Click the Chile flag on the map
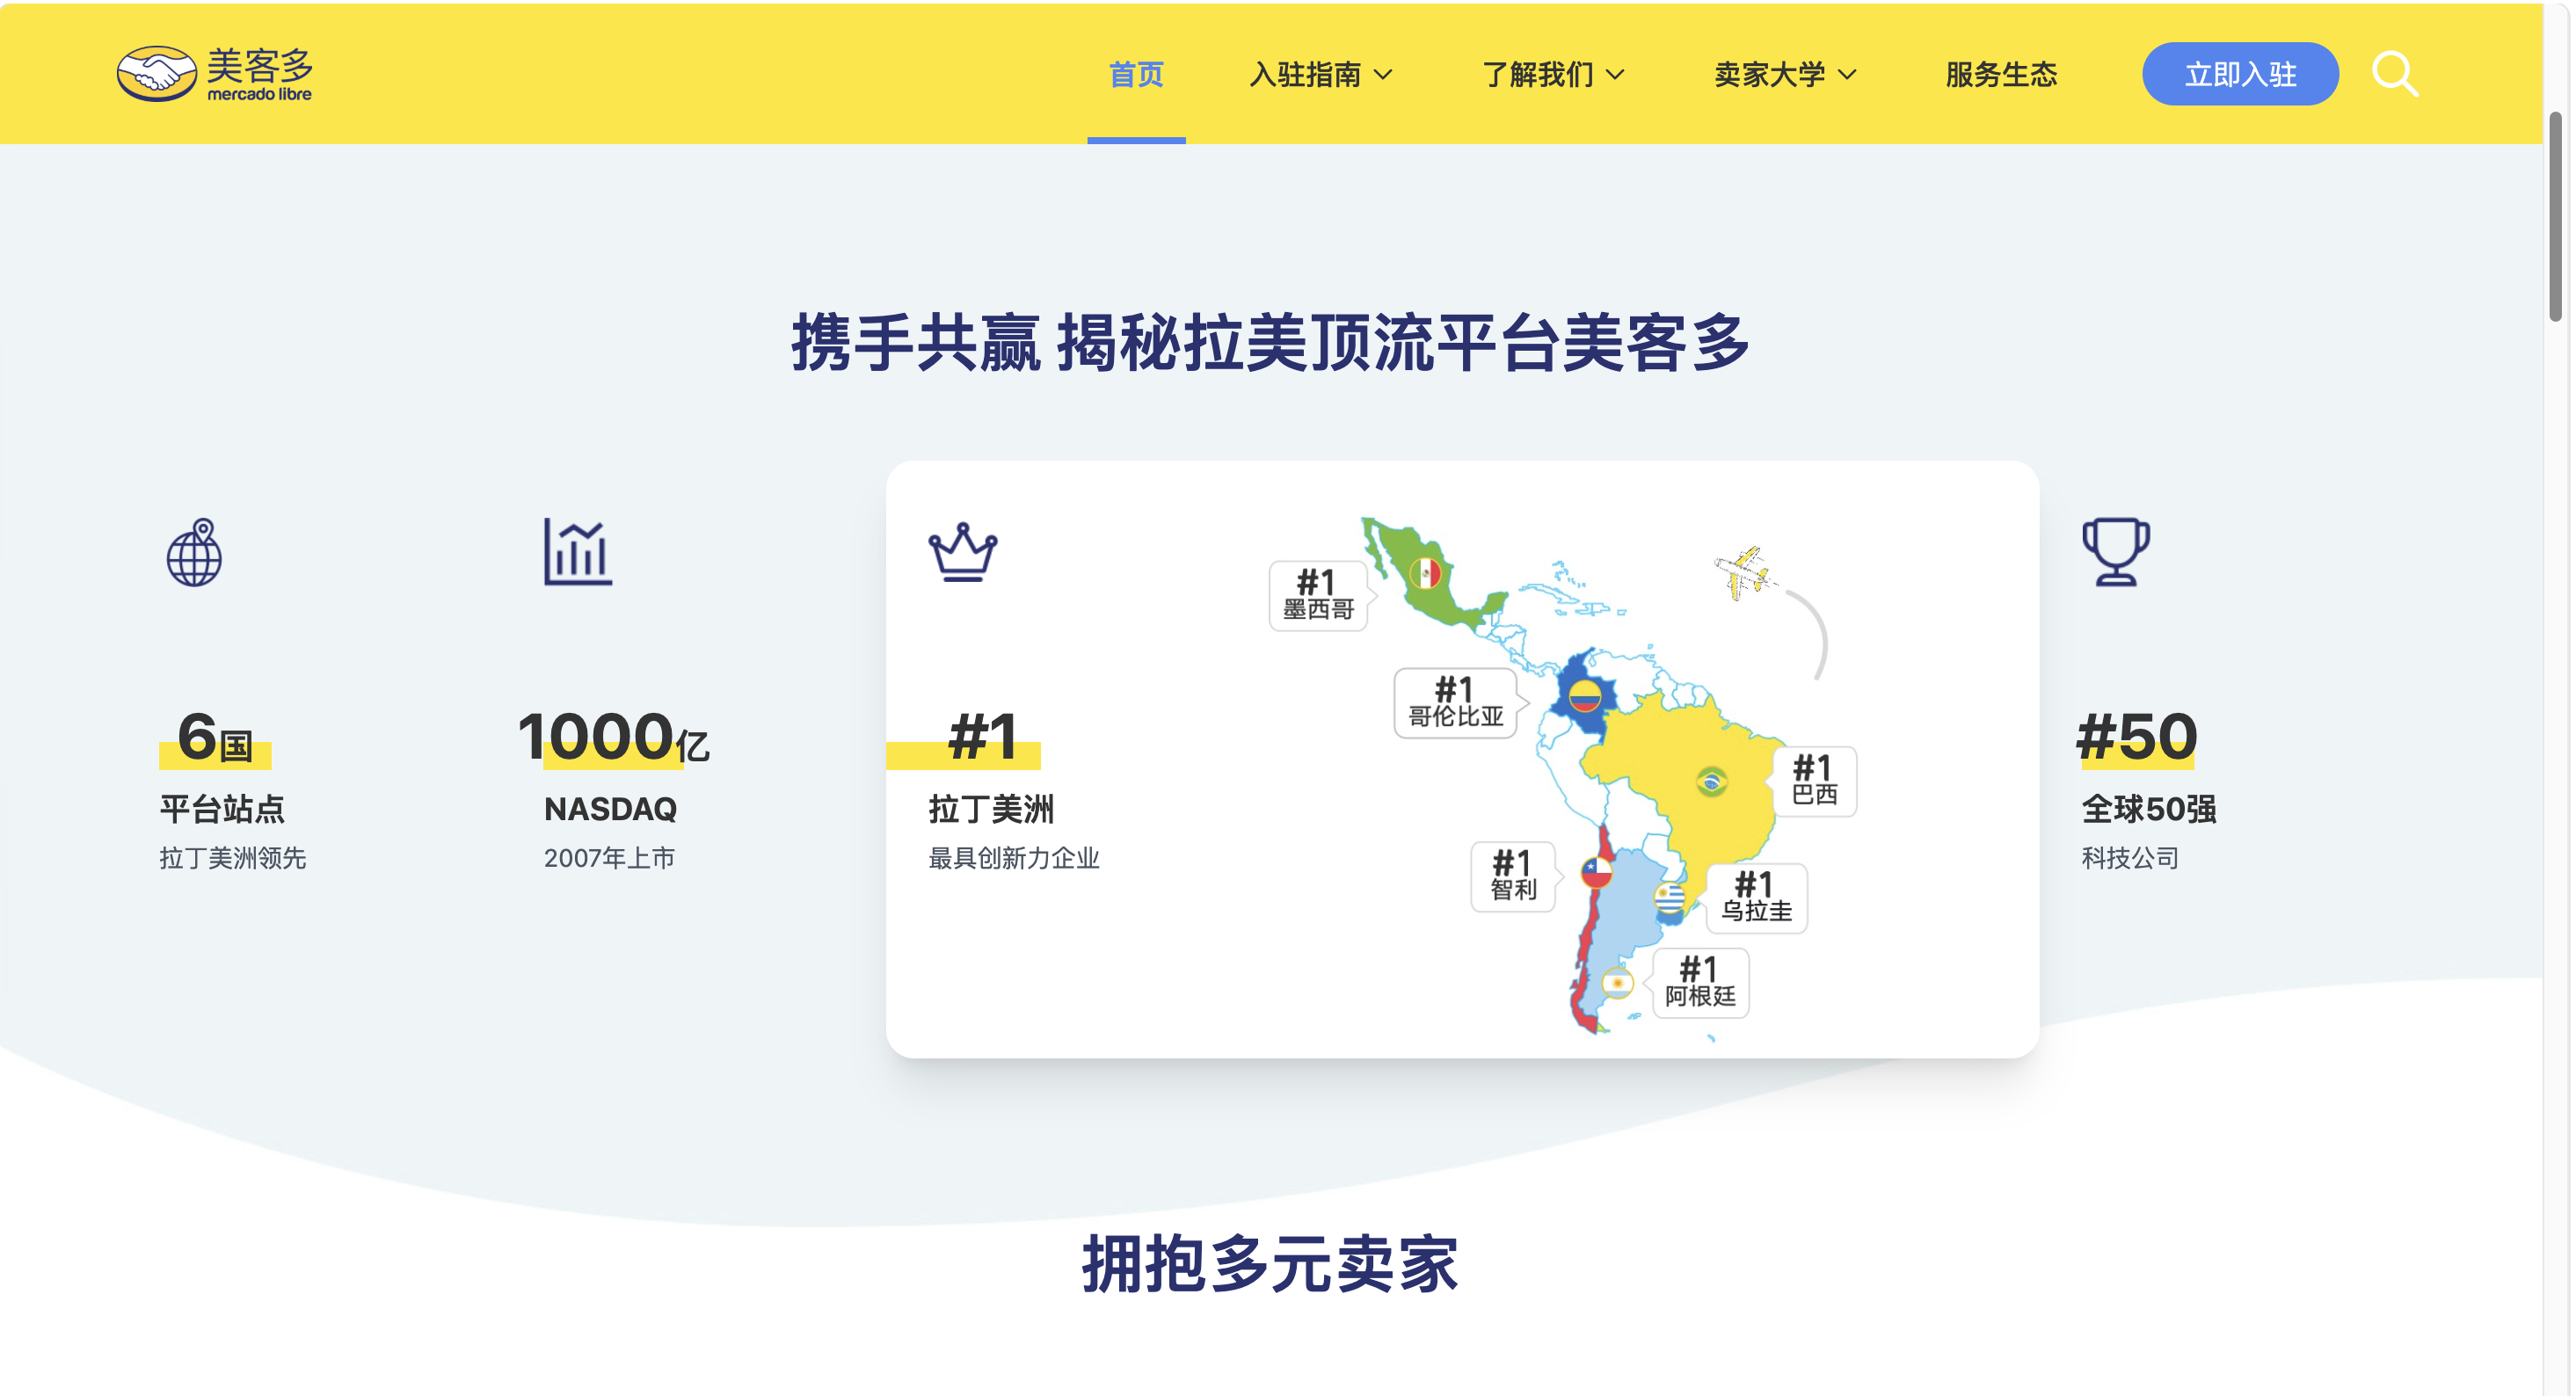Viewport: 2576px width, 1396px height. [1597, 873]
